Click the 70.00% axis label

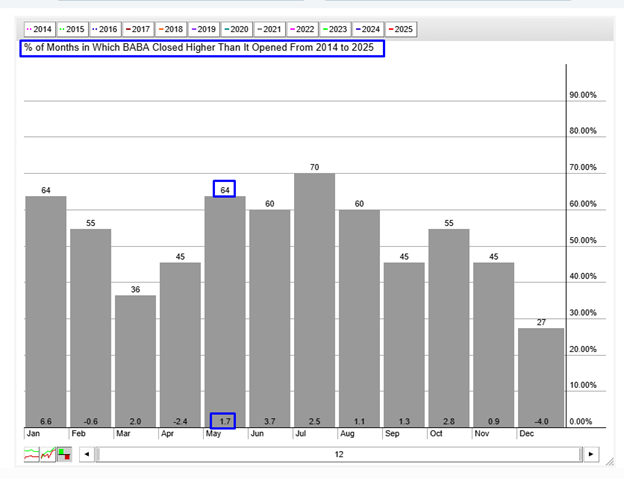click(x=583, y=167)
